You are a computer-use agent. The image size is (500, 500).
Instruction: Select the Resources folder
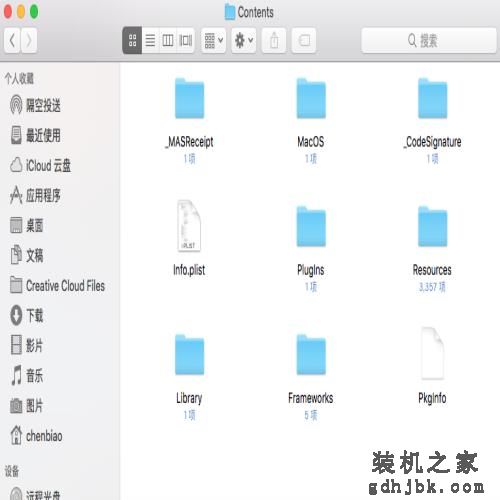[x=432, y=227]
